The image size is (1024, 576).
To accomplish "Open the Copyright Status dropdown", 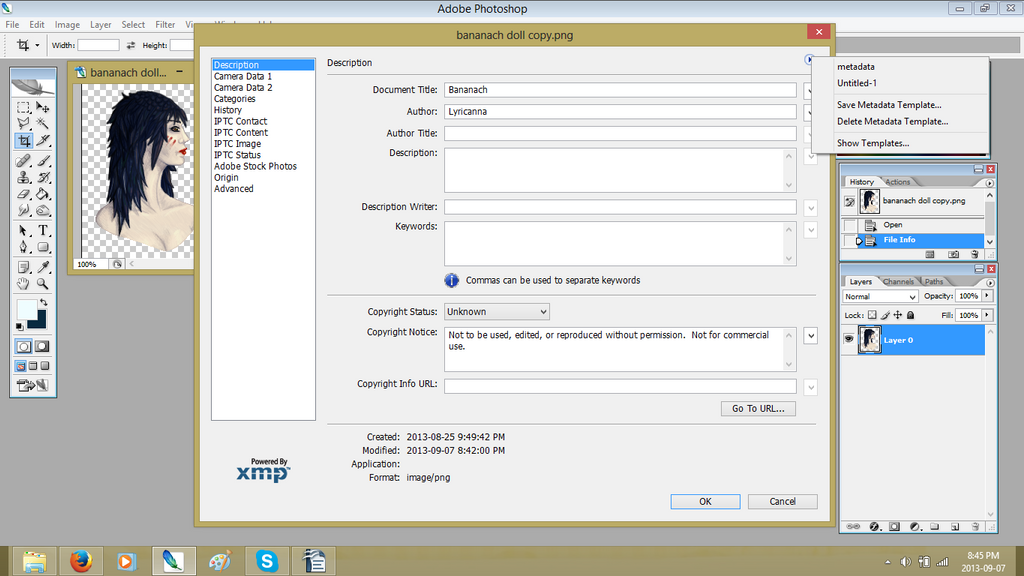I will (x=496, y=312).
